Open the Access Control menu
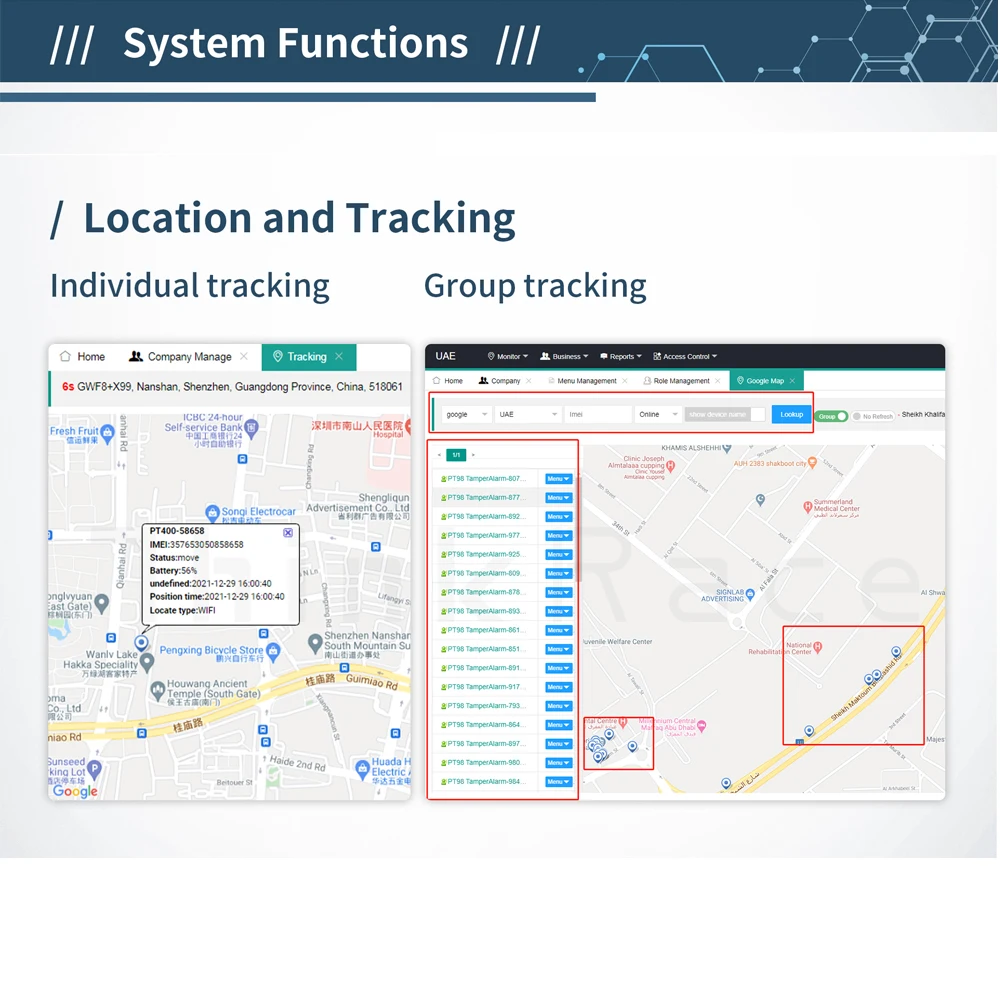Viewport: 1000px width, 1000px height. pos(685,357)
